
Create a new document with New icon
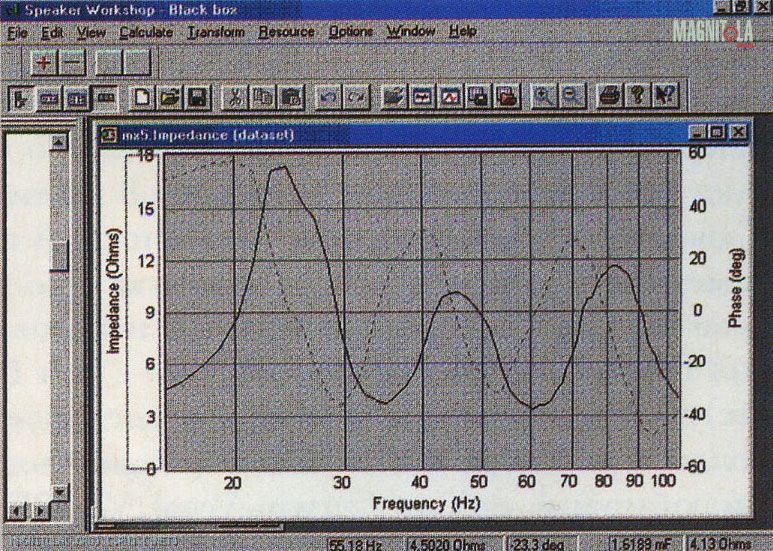point(142,97)
